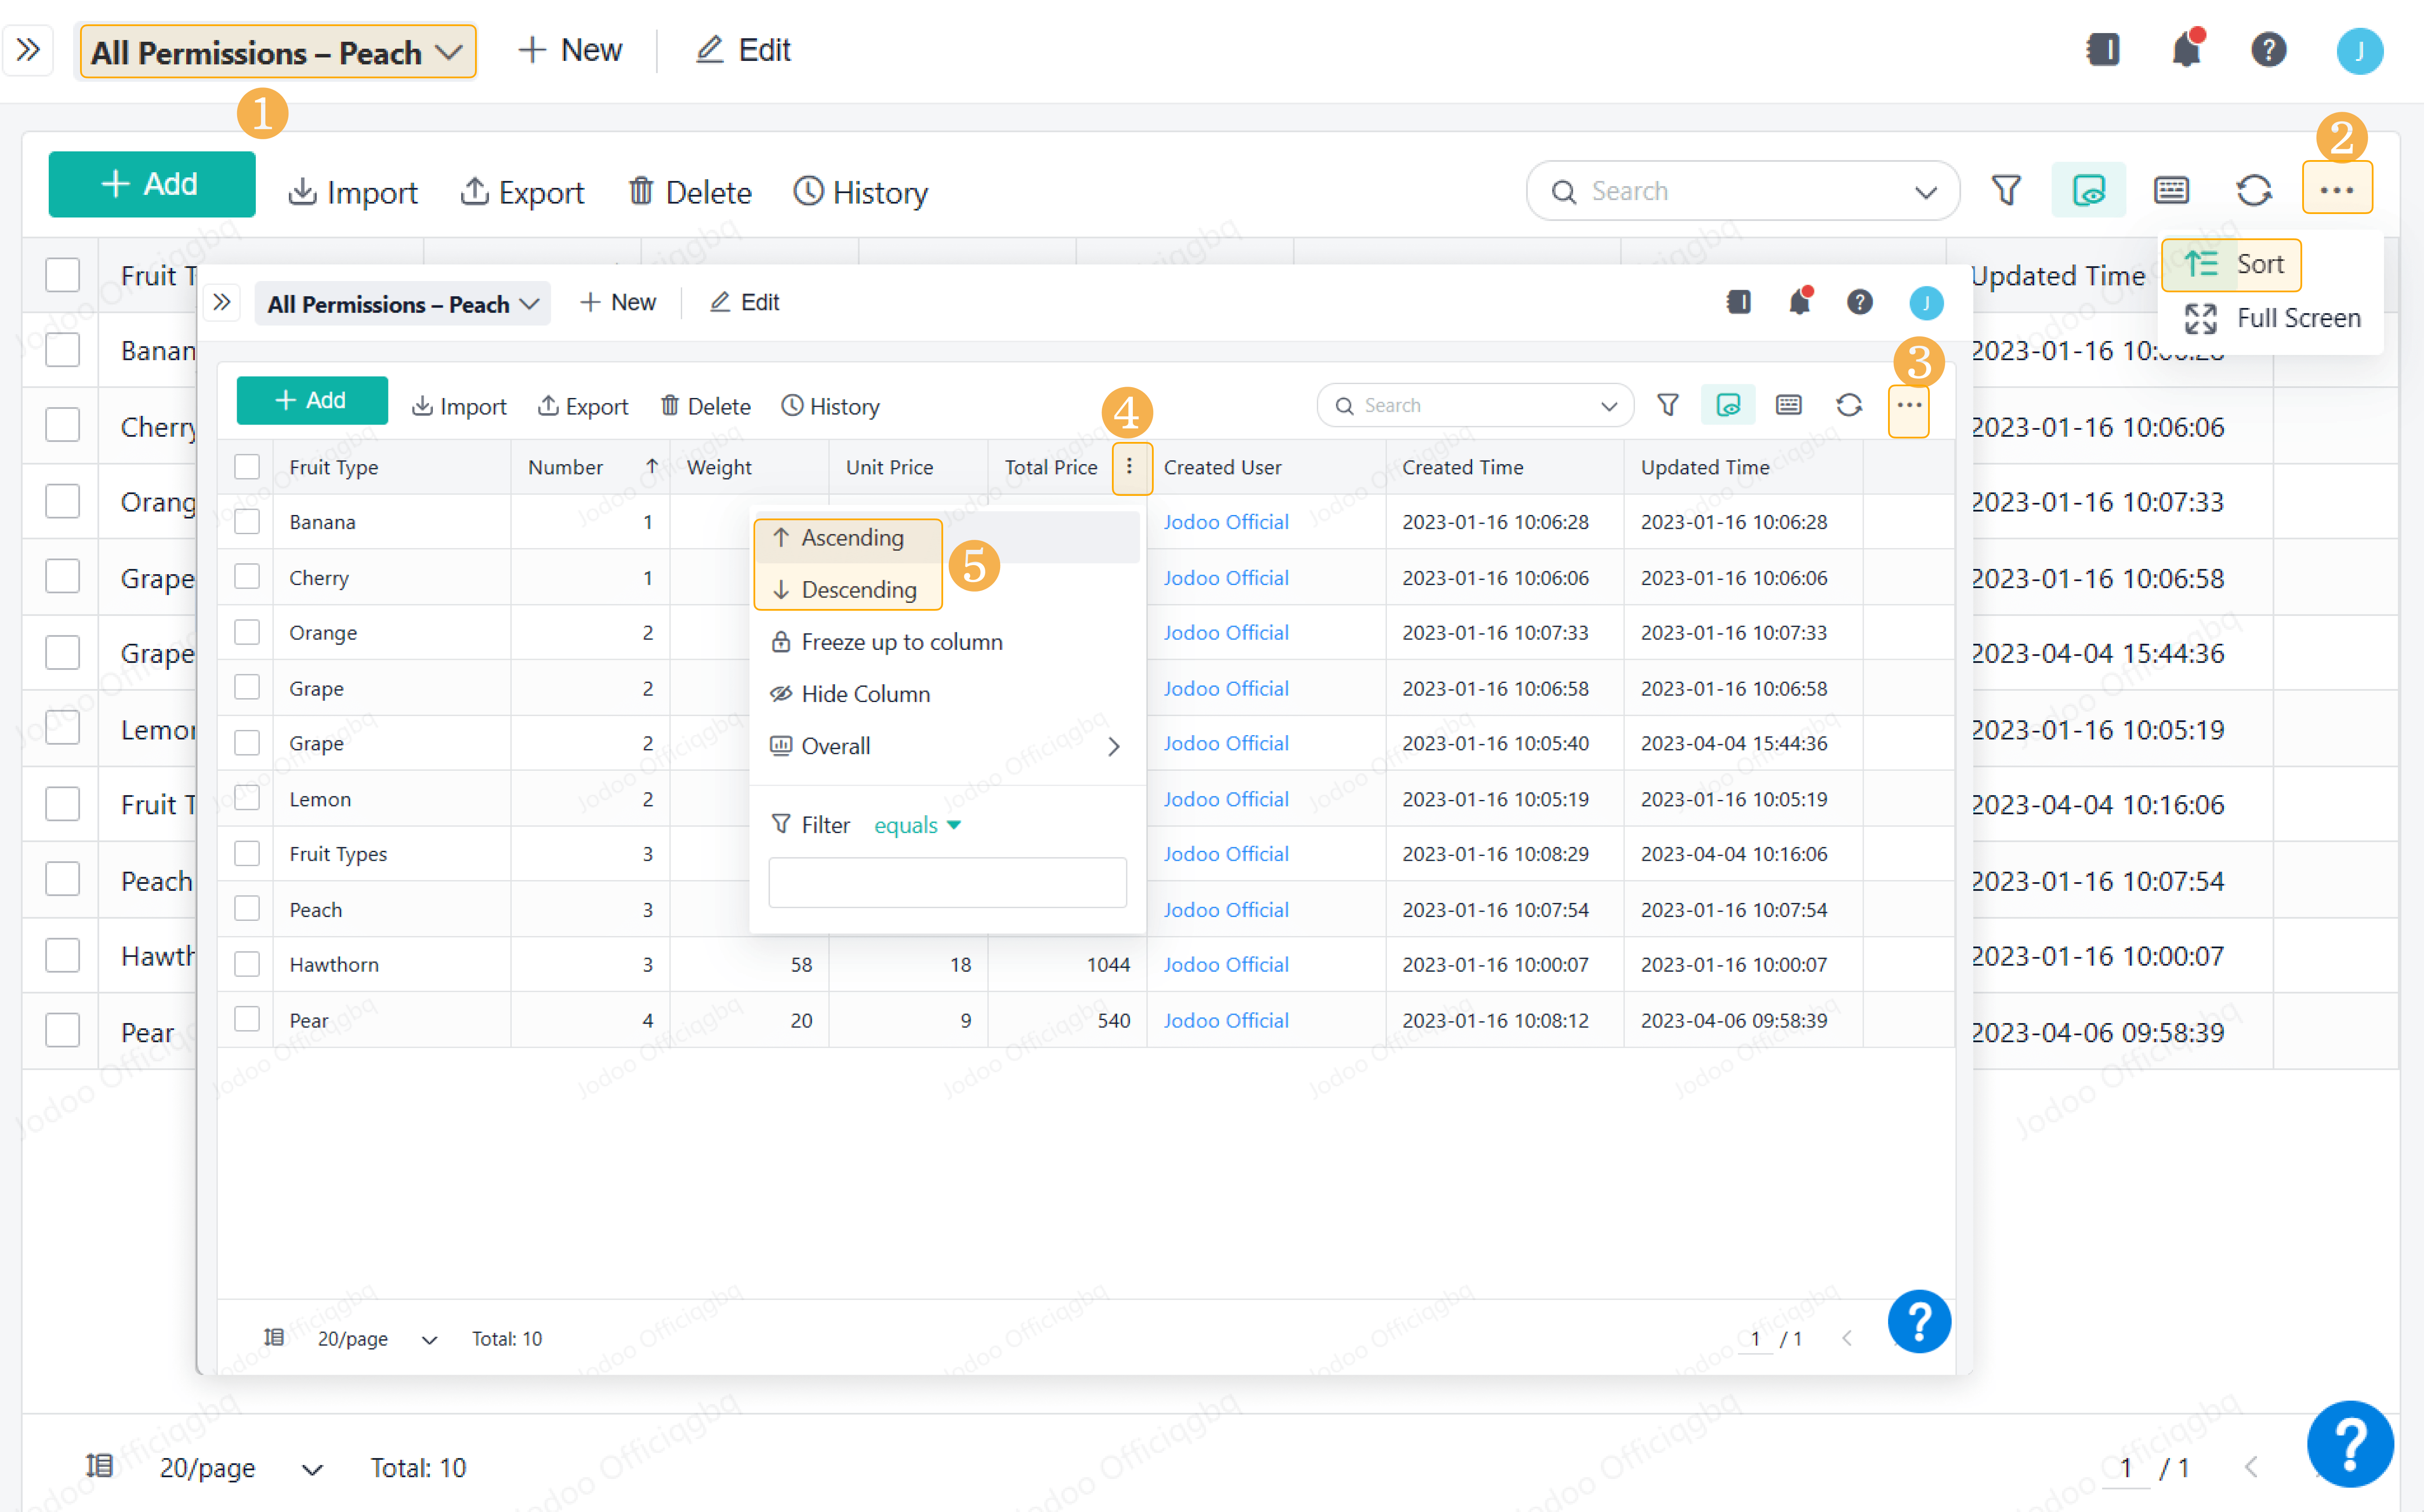
Task: Open the filter funnel icon
Action: click(1668, 405)
